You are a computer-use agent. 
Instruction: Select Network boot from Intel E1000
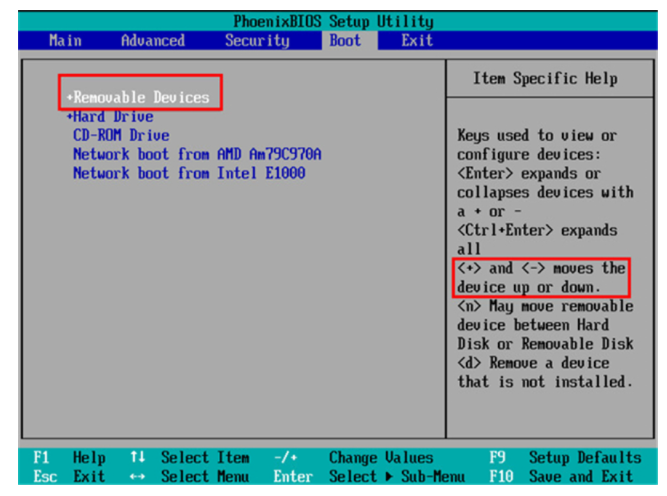(x=189, y=173)
